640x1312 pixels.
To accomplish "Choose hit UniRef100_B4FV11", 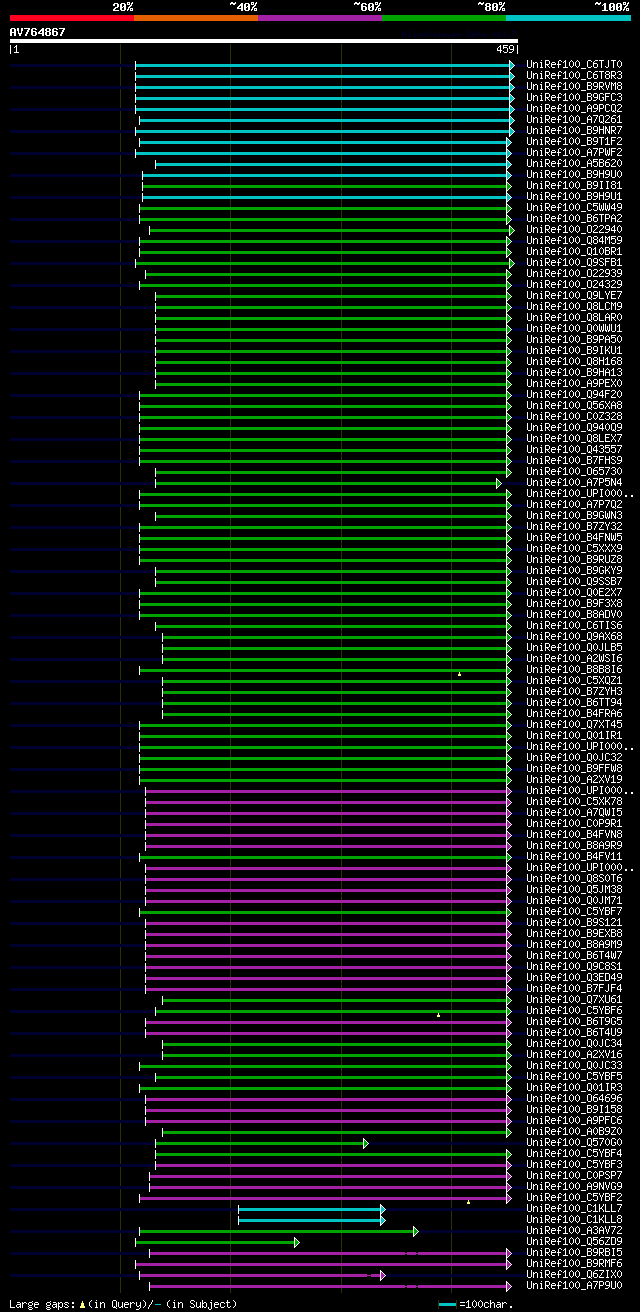I will [574, 857].
